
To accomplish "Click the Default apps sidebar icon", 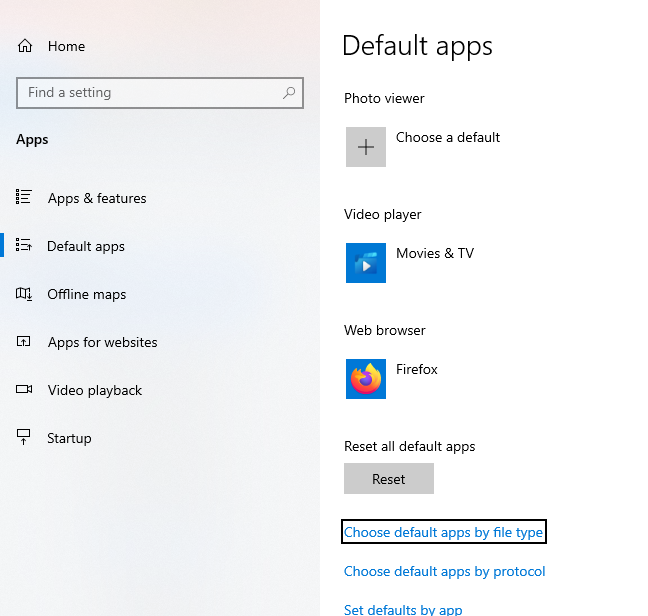I will (24, 245).
